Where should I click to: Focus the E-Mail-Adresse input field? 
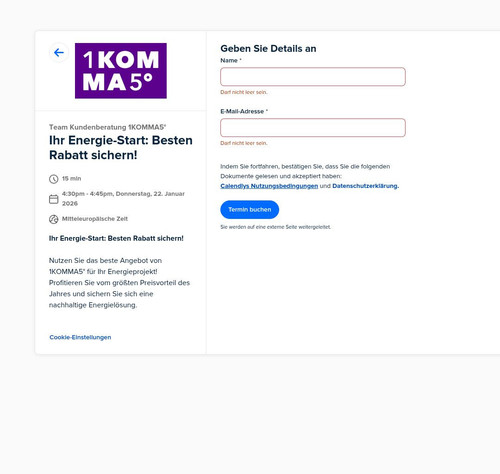(313, 128)
